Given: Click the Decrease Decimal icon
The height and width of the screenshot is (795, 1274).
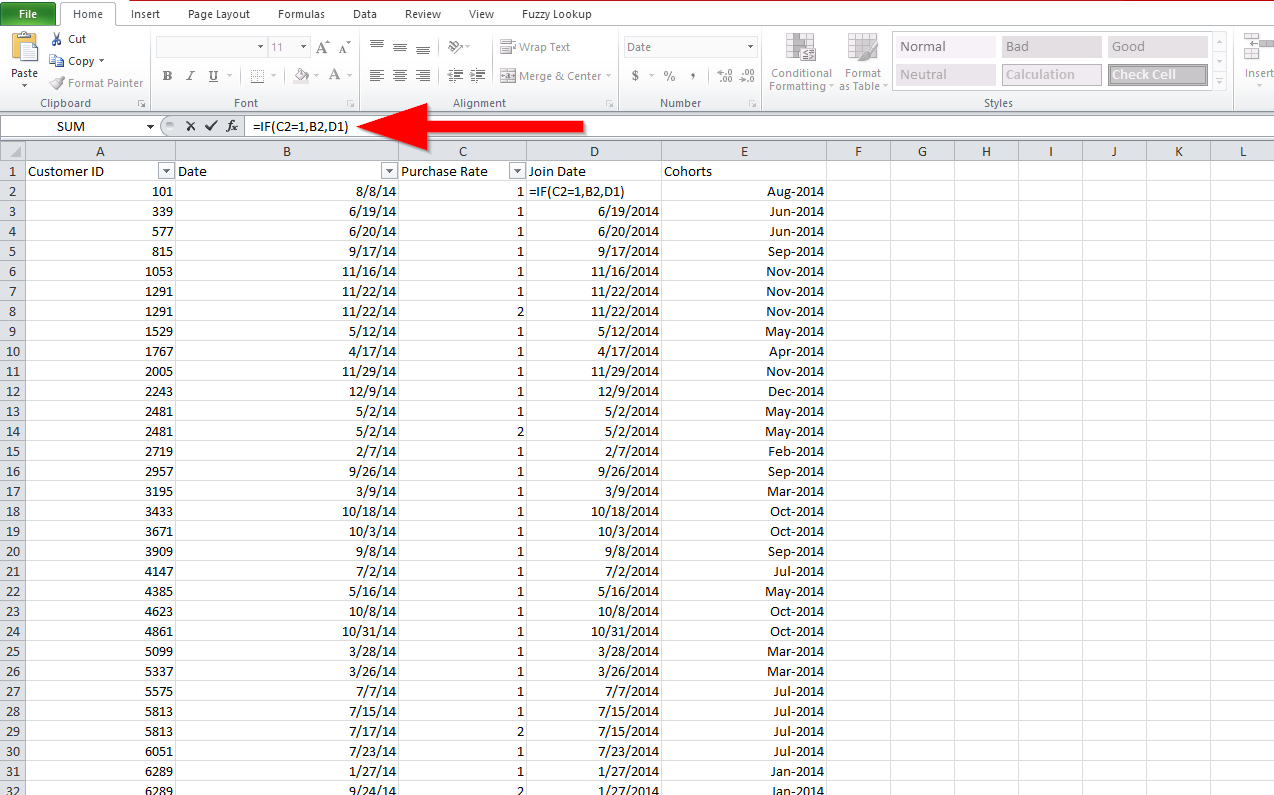Looking at the screenshot, I should [x=748, y=76].
